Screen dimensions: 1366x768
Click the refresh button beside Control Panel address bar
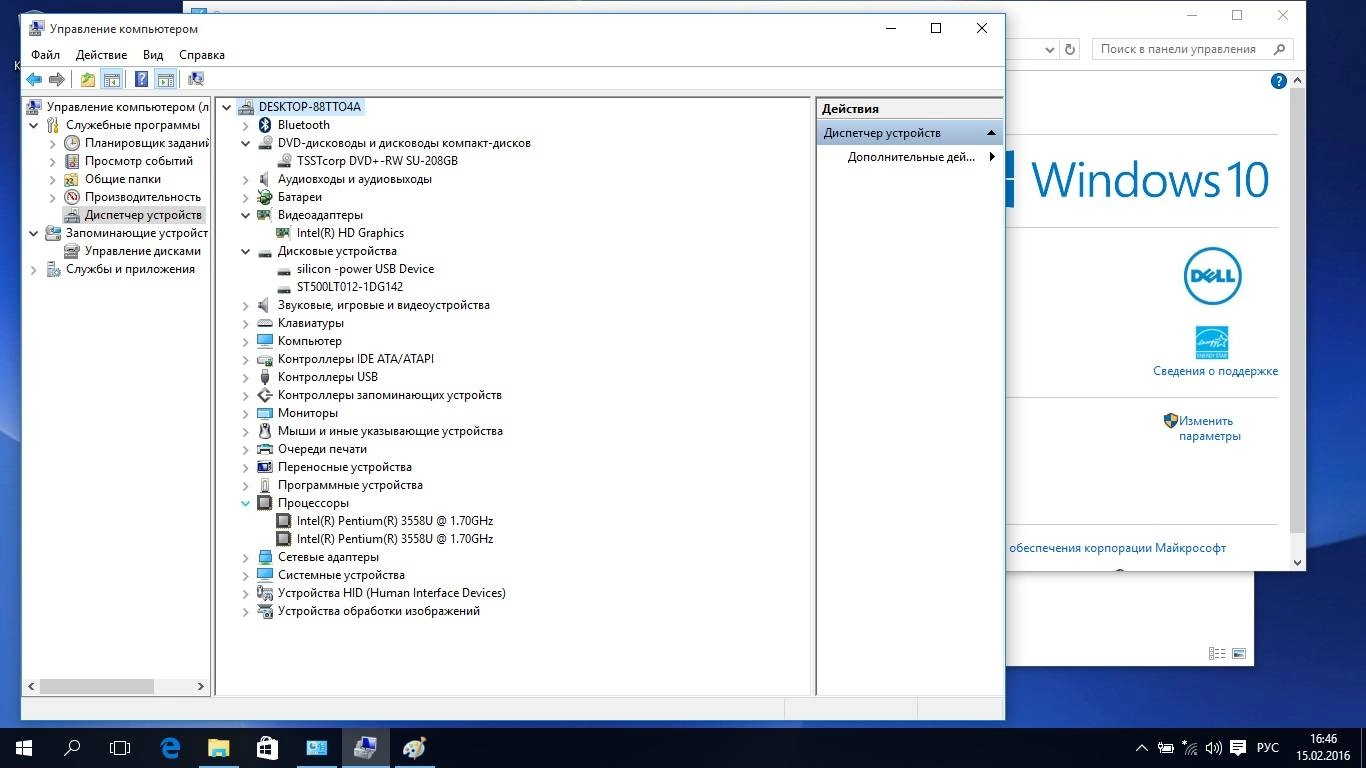[1070, 49]
